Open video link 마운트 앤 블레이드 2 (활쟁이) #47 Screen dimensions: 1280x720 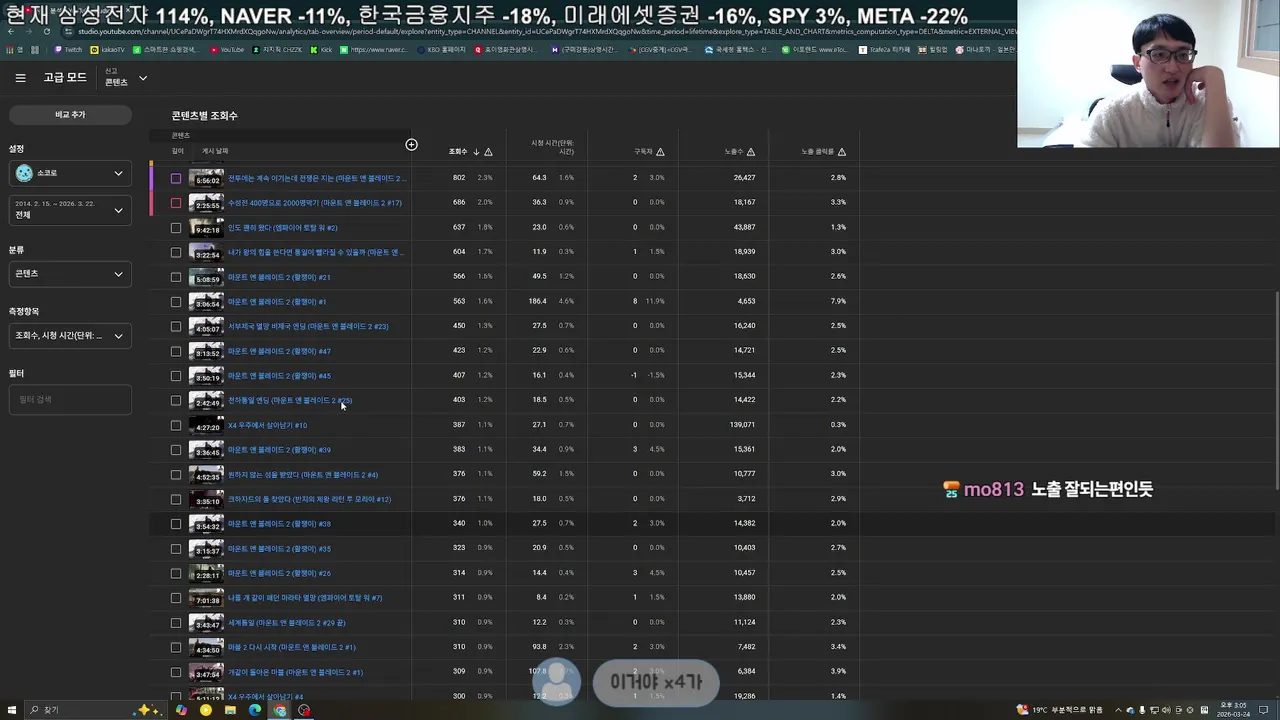point(279,351)
